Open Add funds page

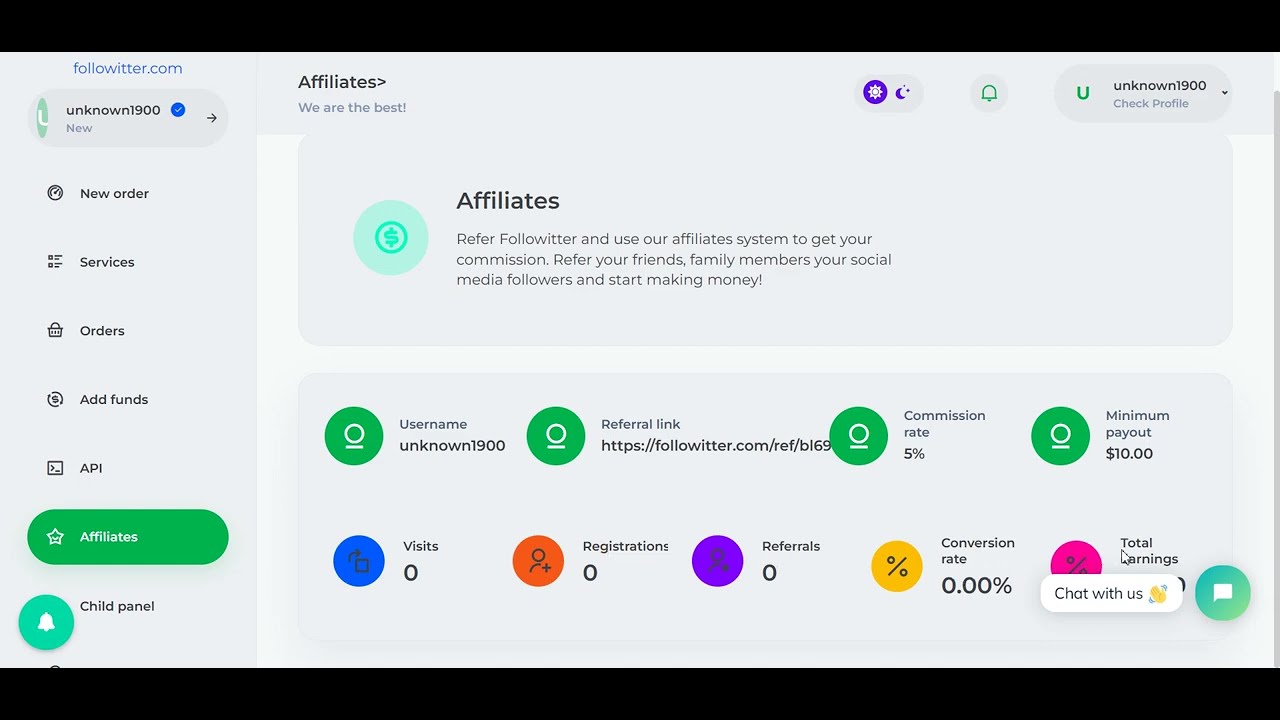click(x=128, y=399)
